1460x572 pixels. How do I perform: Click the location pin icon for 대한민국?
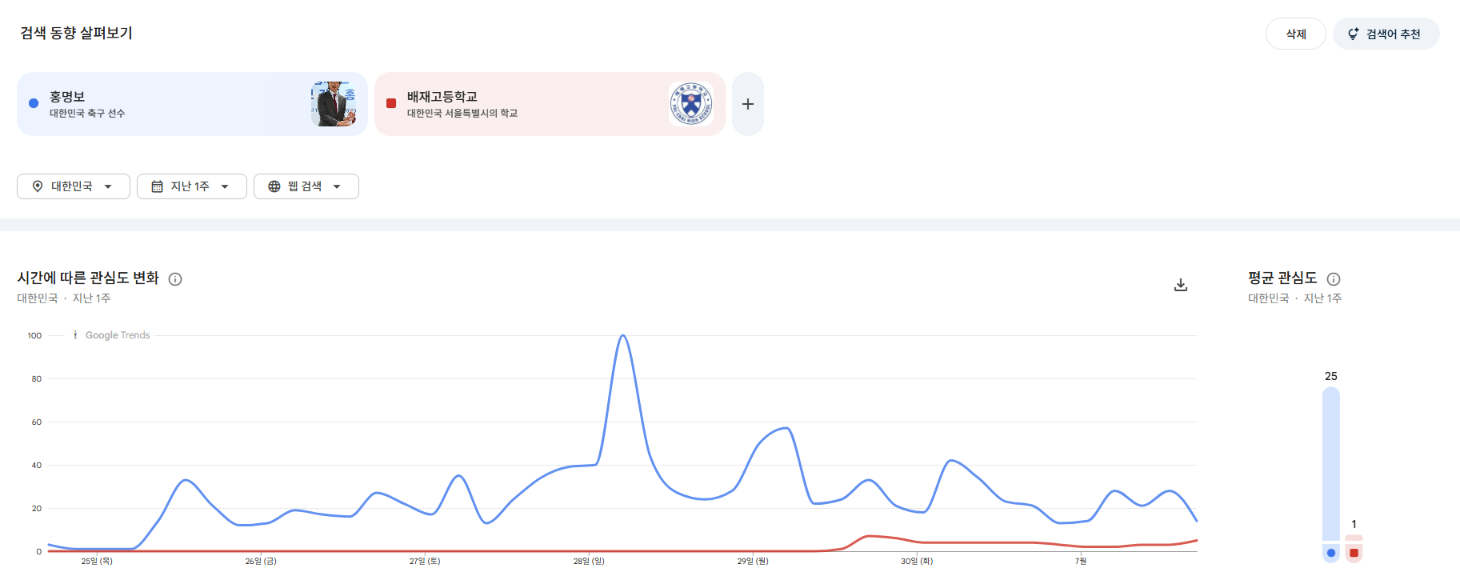[38, 186]
